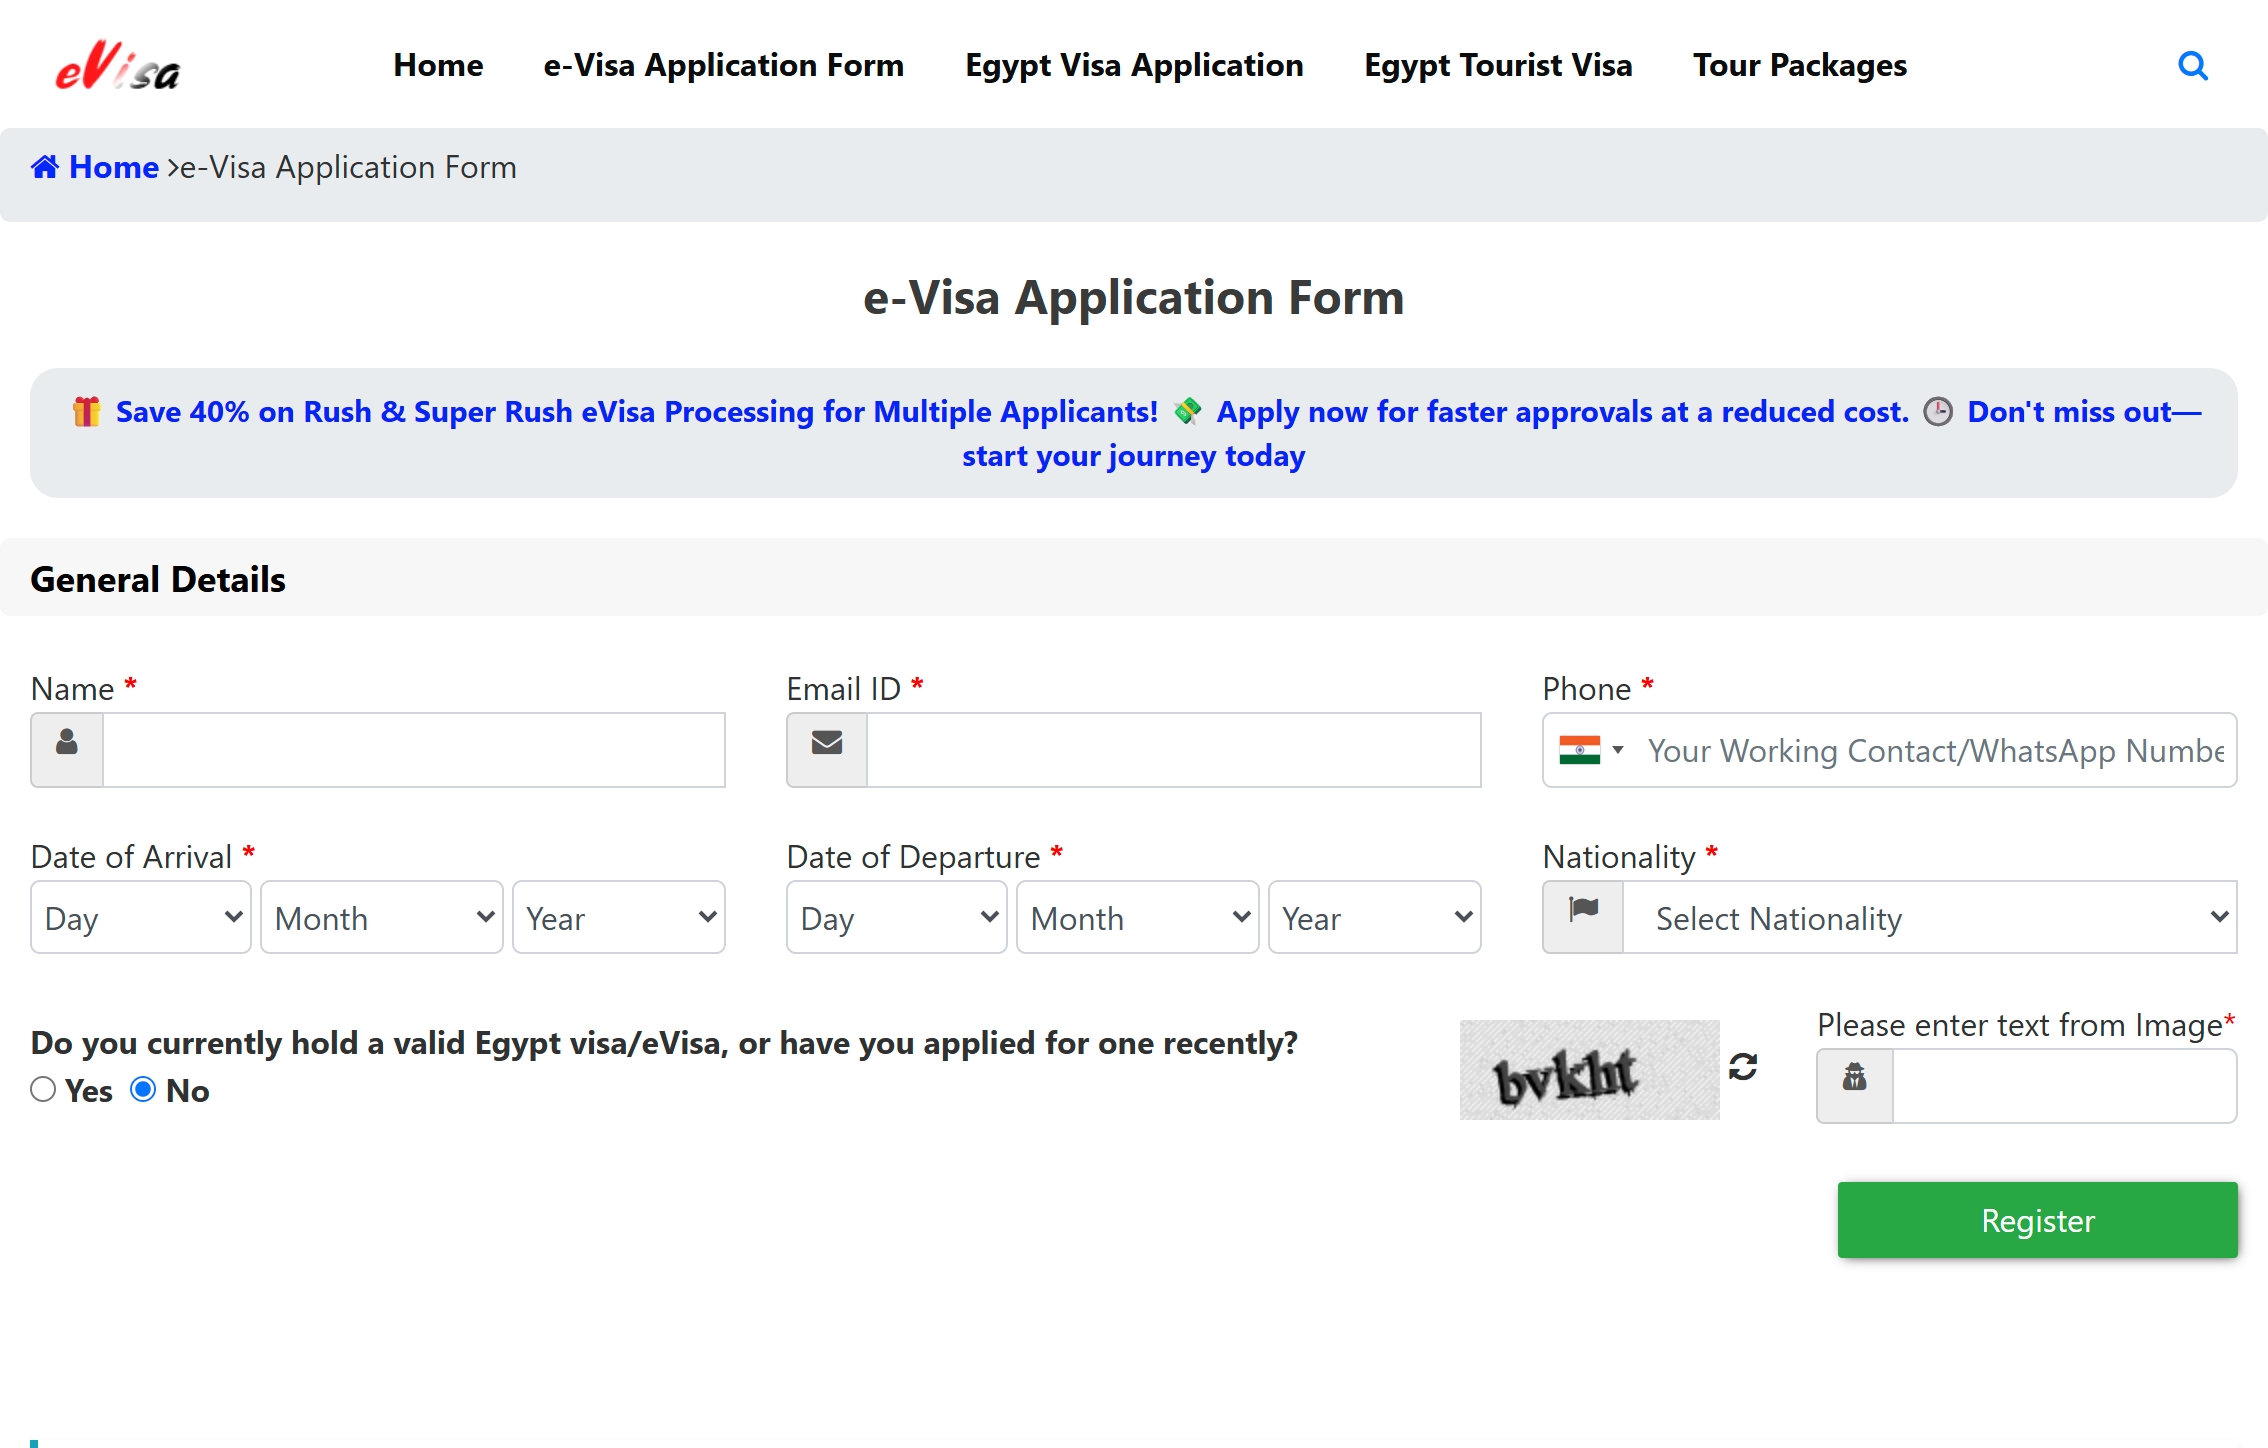The width and height of the screenshot is (2268, 1448).
Task: Click the home icon in breadcrumb
Action: tap(45, 167)
